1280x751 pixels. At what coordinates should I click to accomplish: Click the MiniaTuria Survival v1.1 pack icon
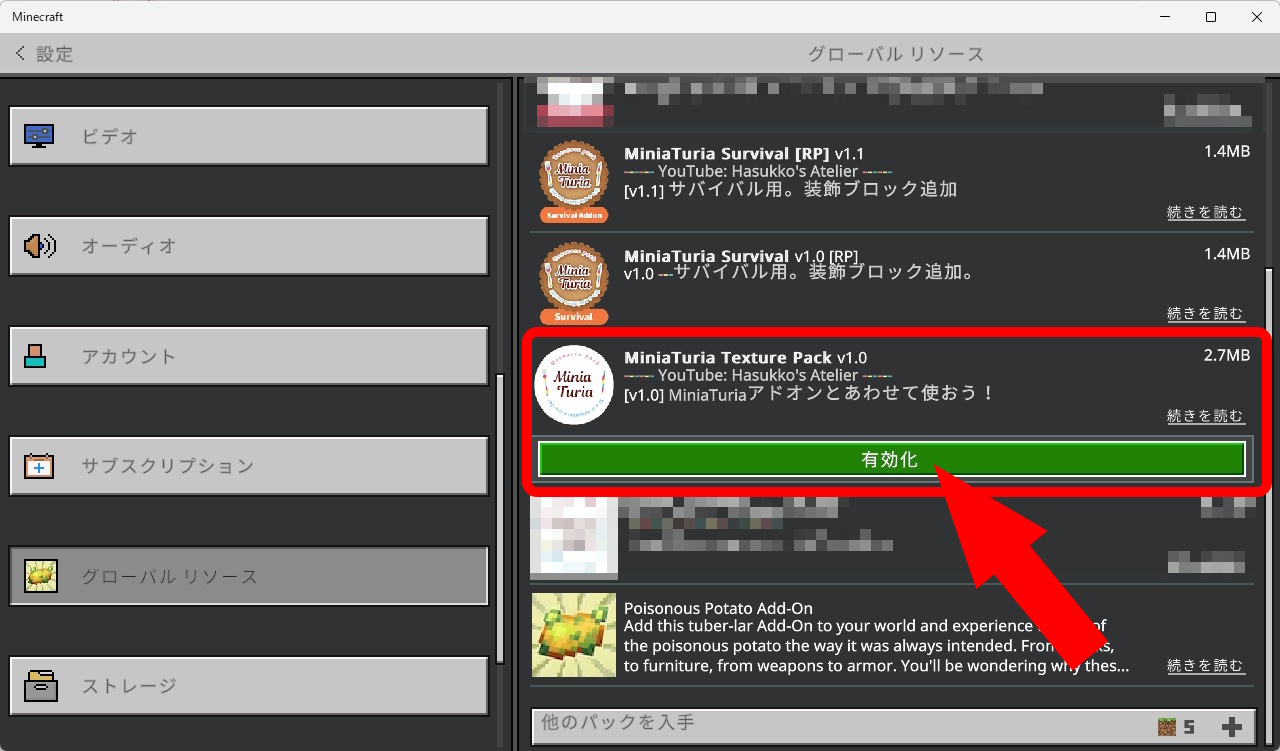click(x=573, y=181)
